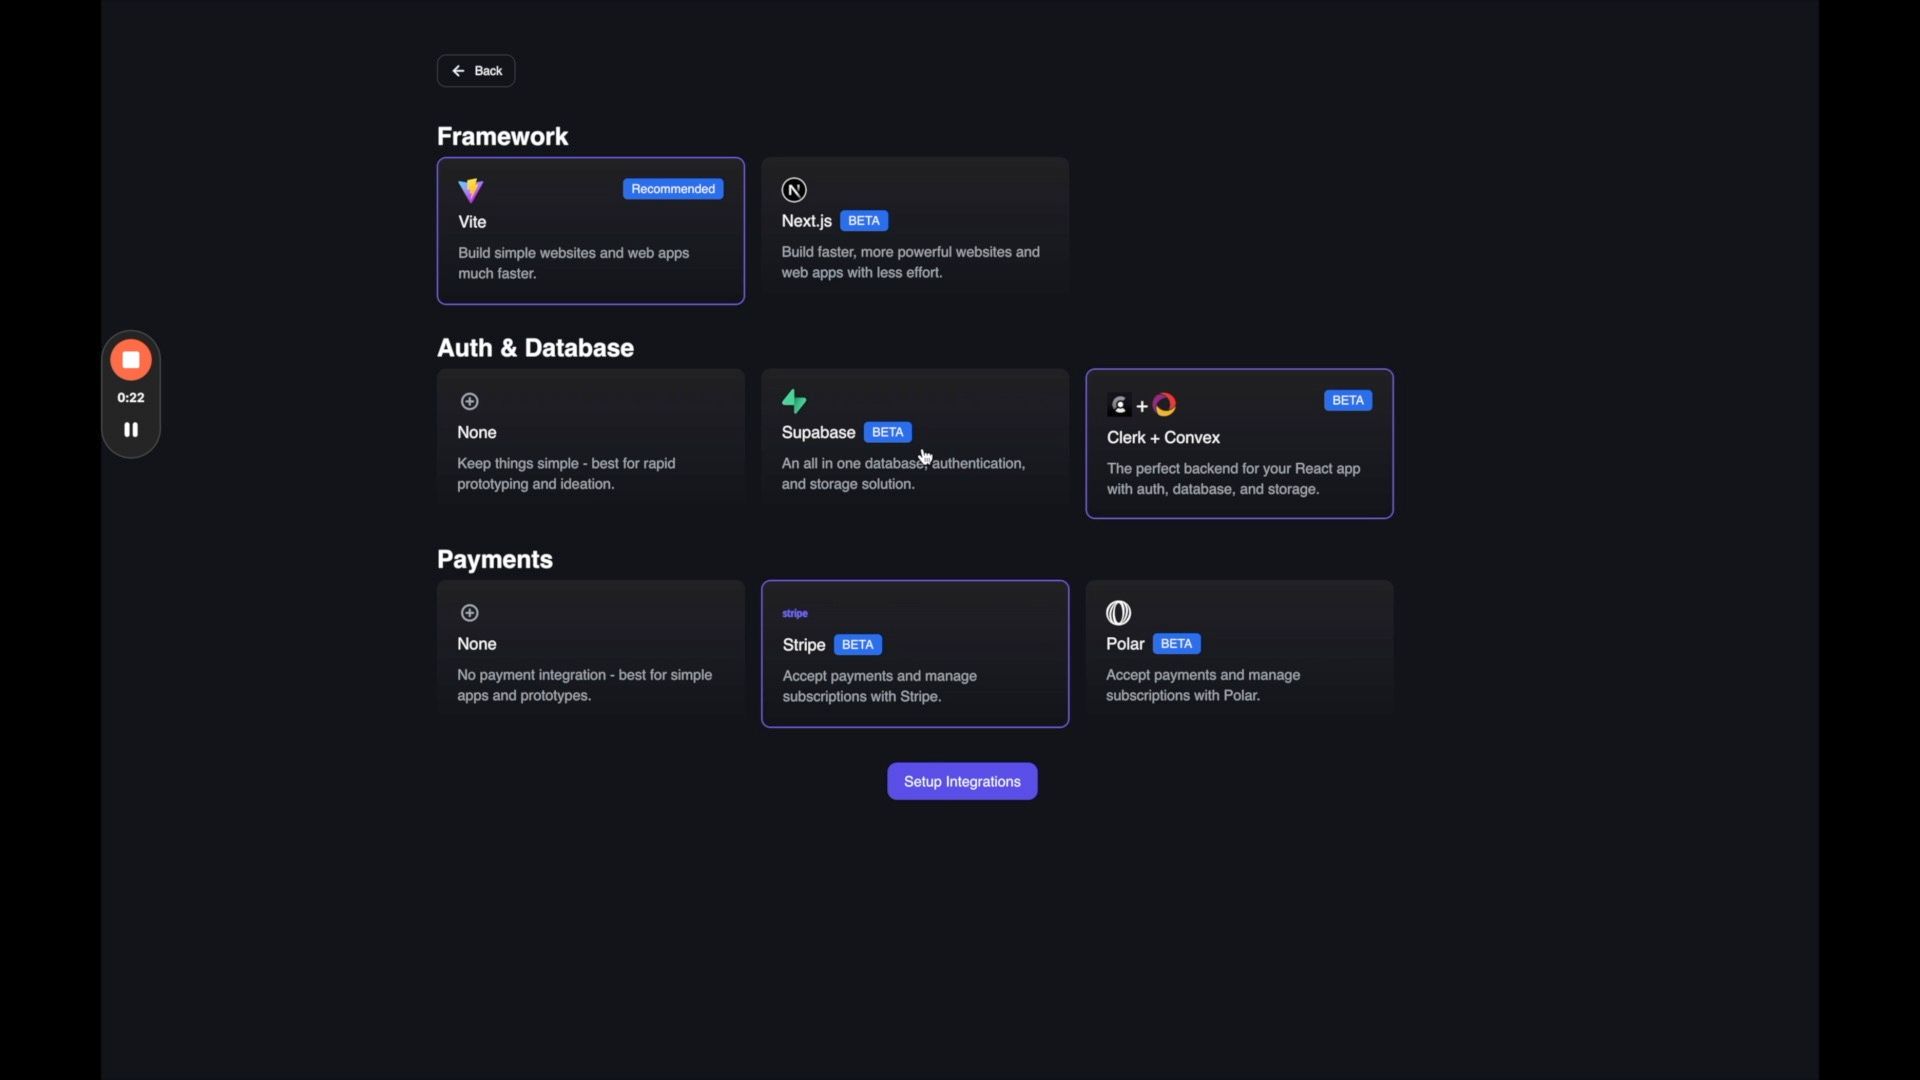This screenshot has width=1920, height=1080.
Task: Click the Supabase green bolt icon
Action: point(794,401)
